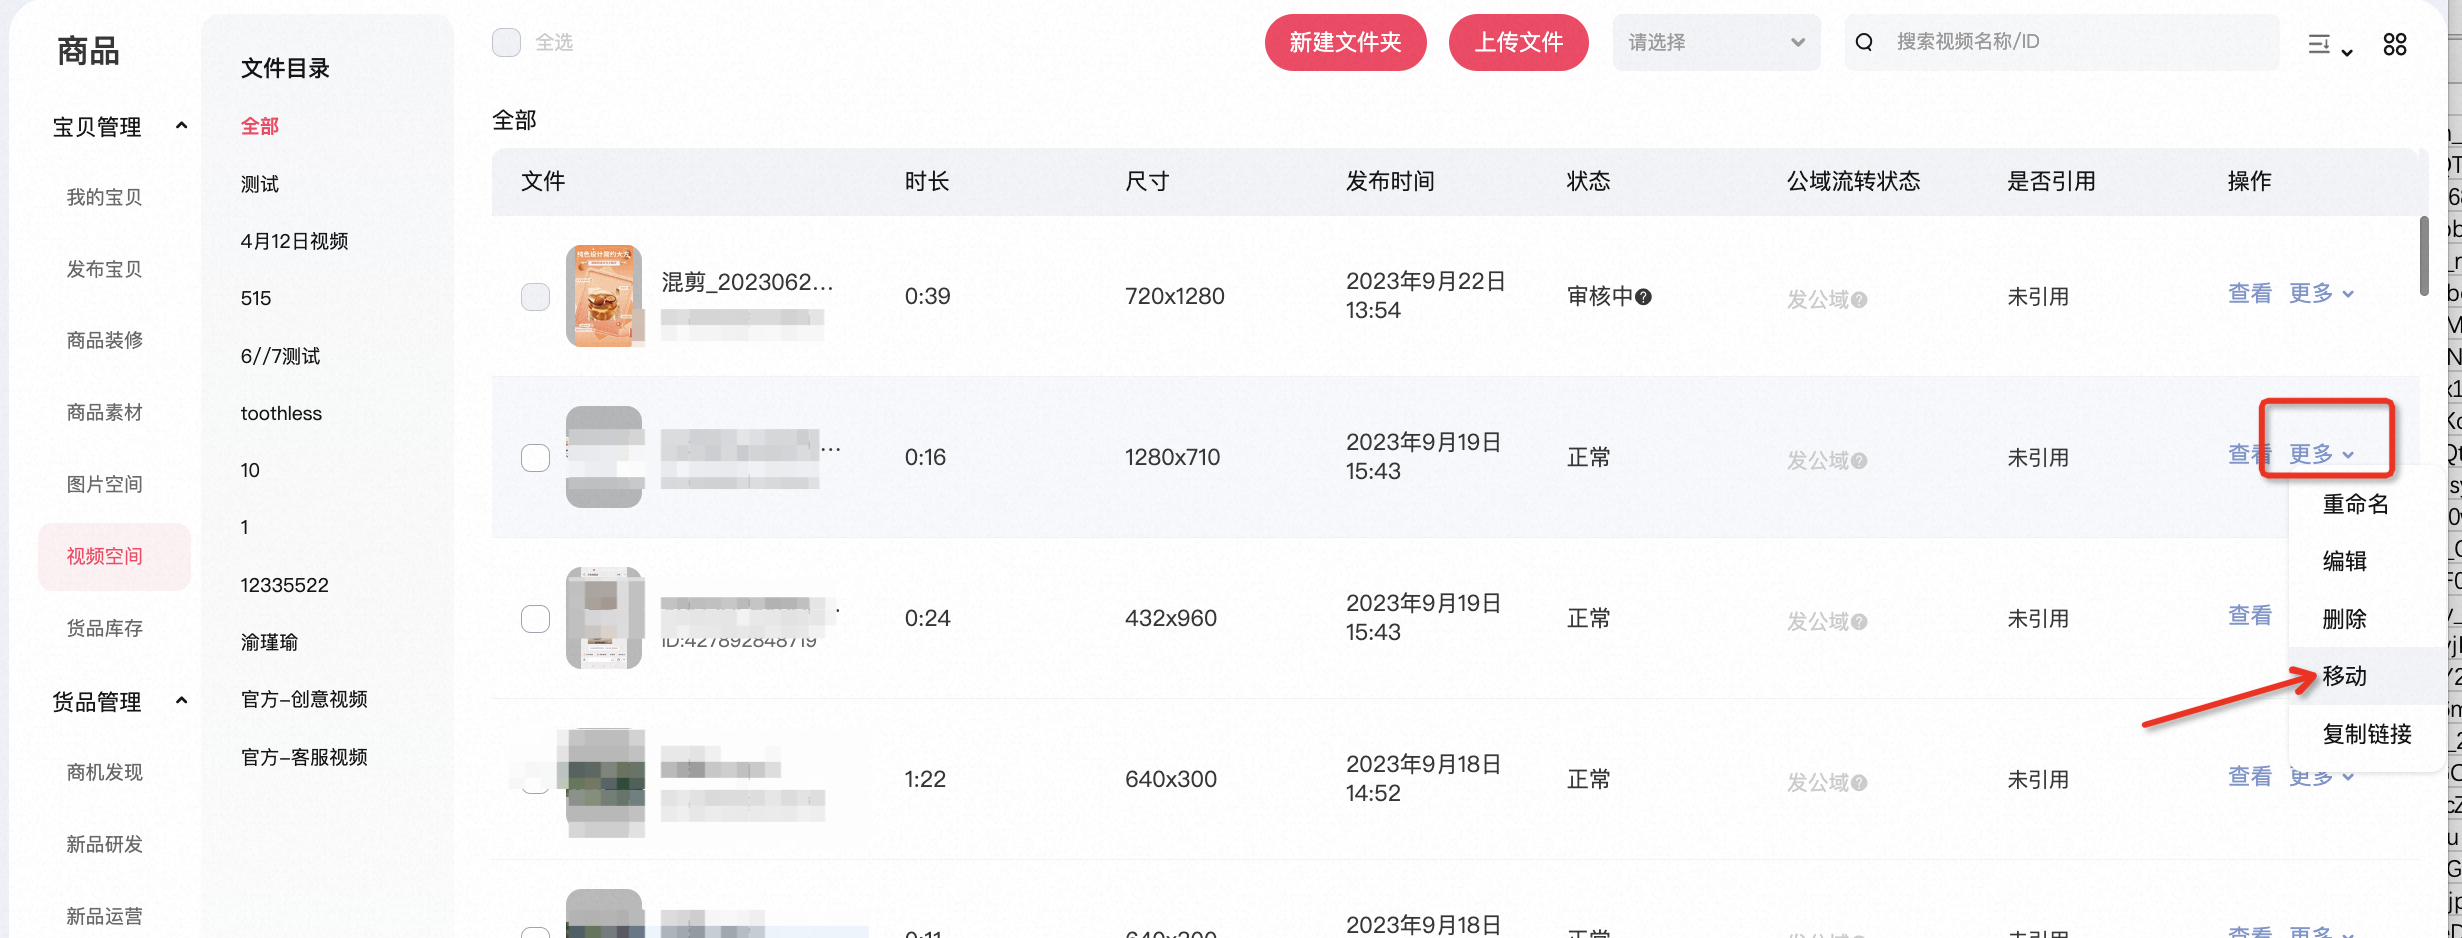Click the 新建文件夹 button
2462x938 pixels.
point(1345,42)
